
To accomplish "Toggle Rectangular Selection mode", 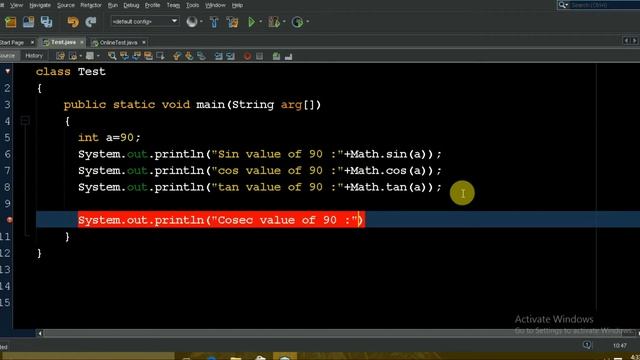I will 160,56.
